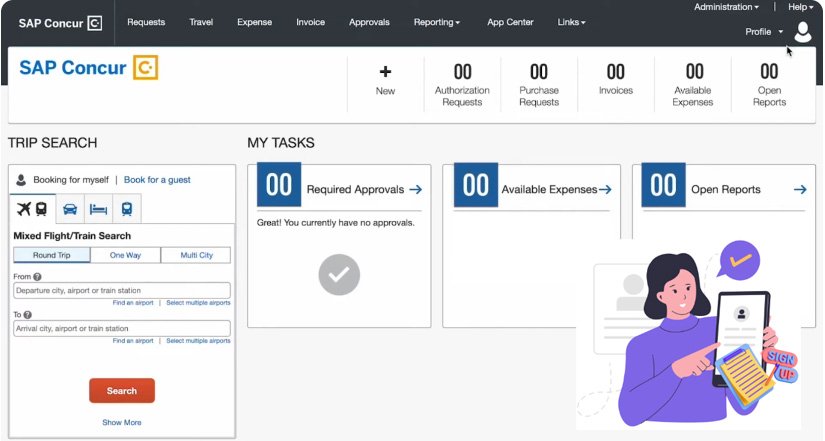825x441 pixels.
Task: Choose One Way option
Action: 125,255
